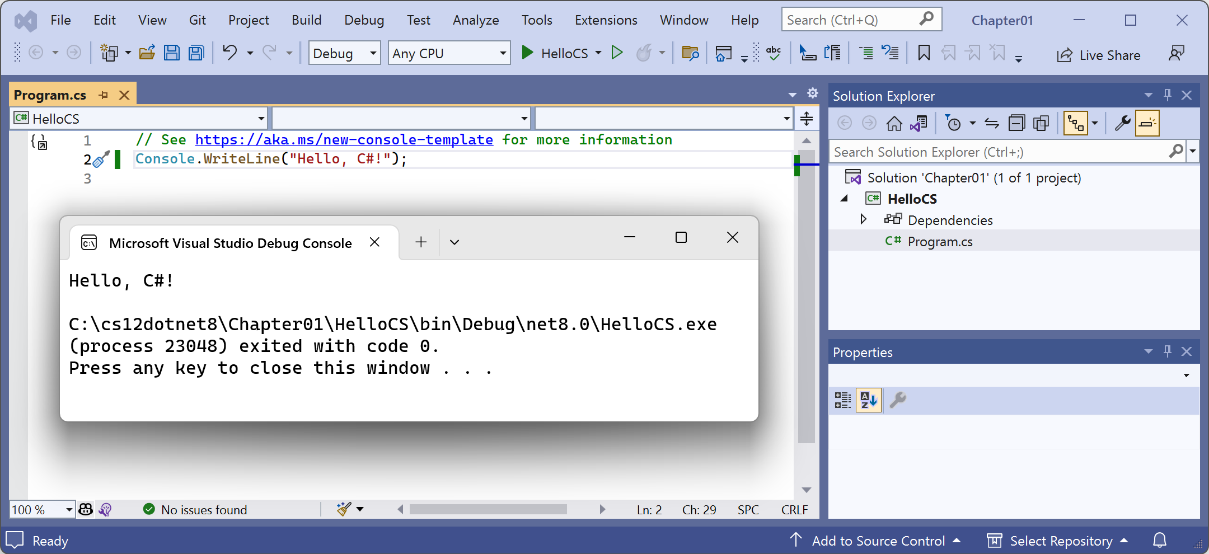Click Select Repository in the status bar
Screen dimensions: 1209x554
(1060, 541)
